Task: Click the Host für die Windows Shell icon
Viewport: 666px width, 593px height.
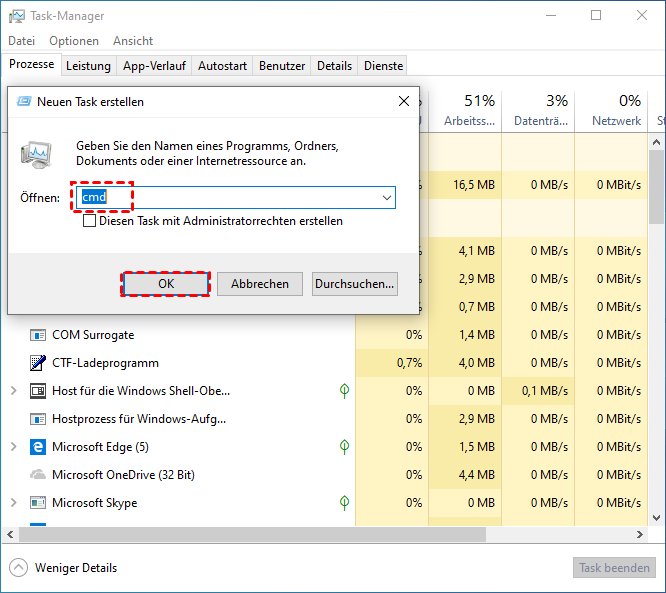Action: point(38,391)
